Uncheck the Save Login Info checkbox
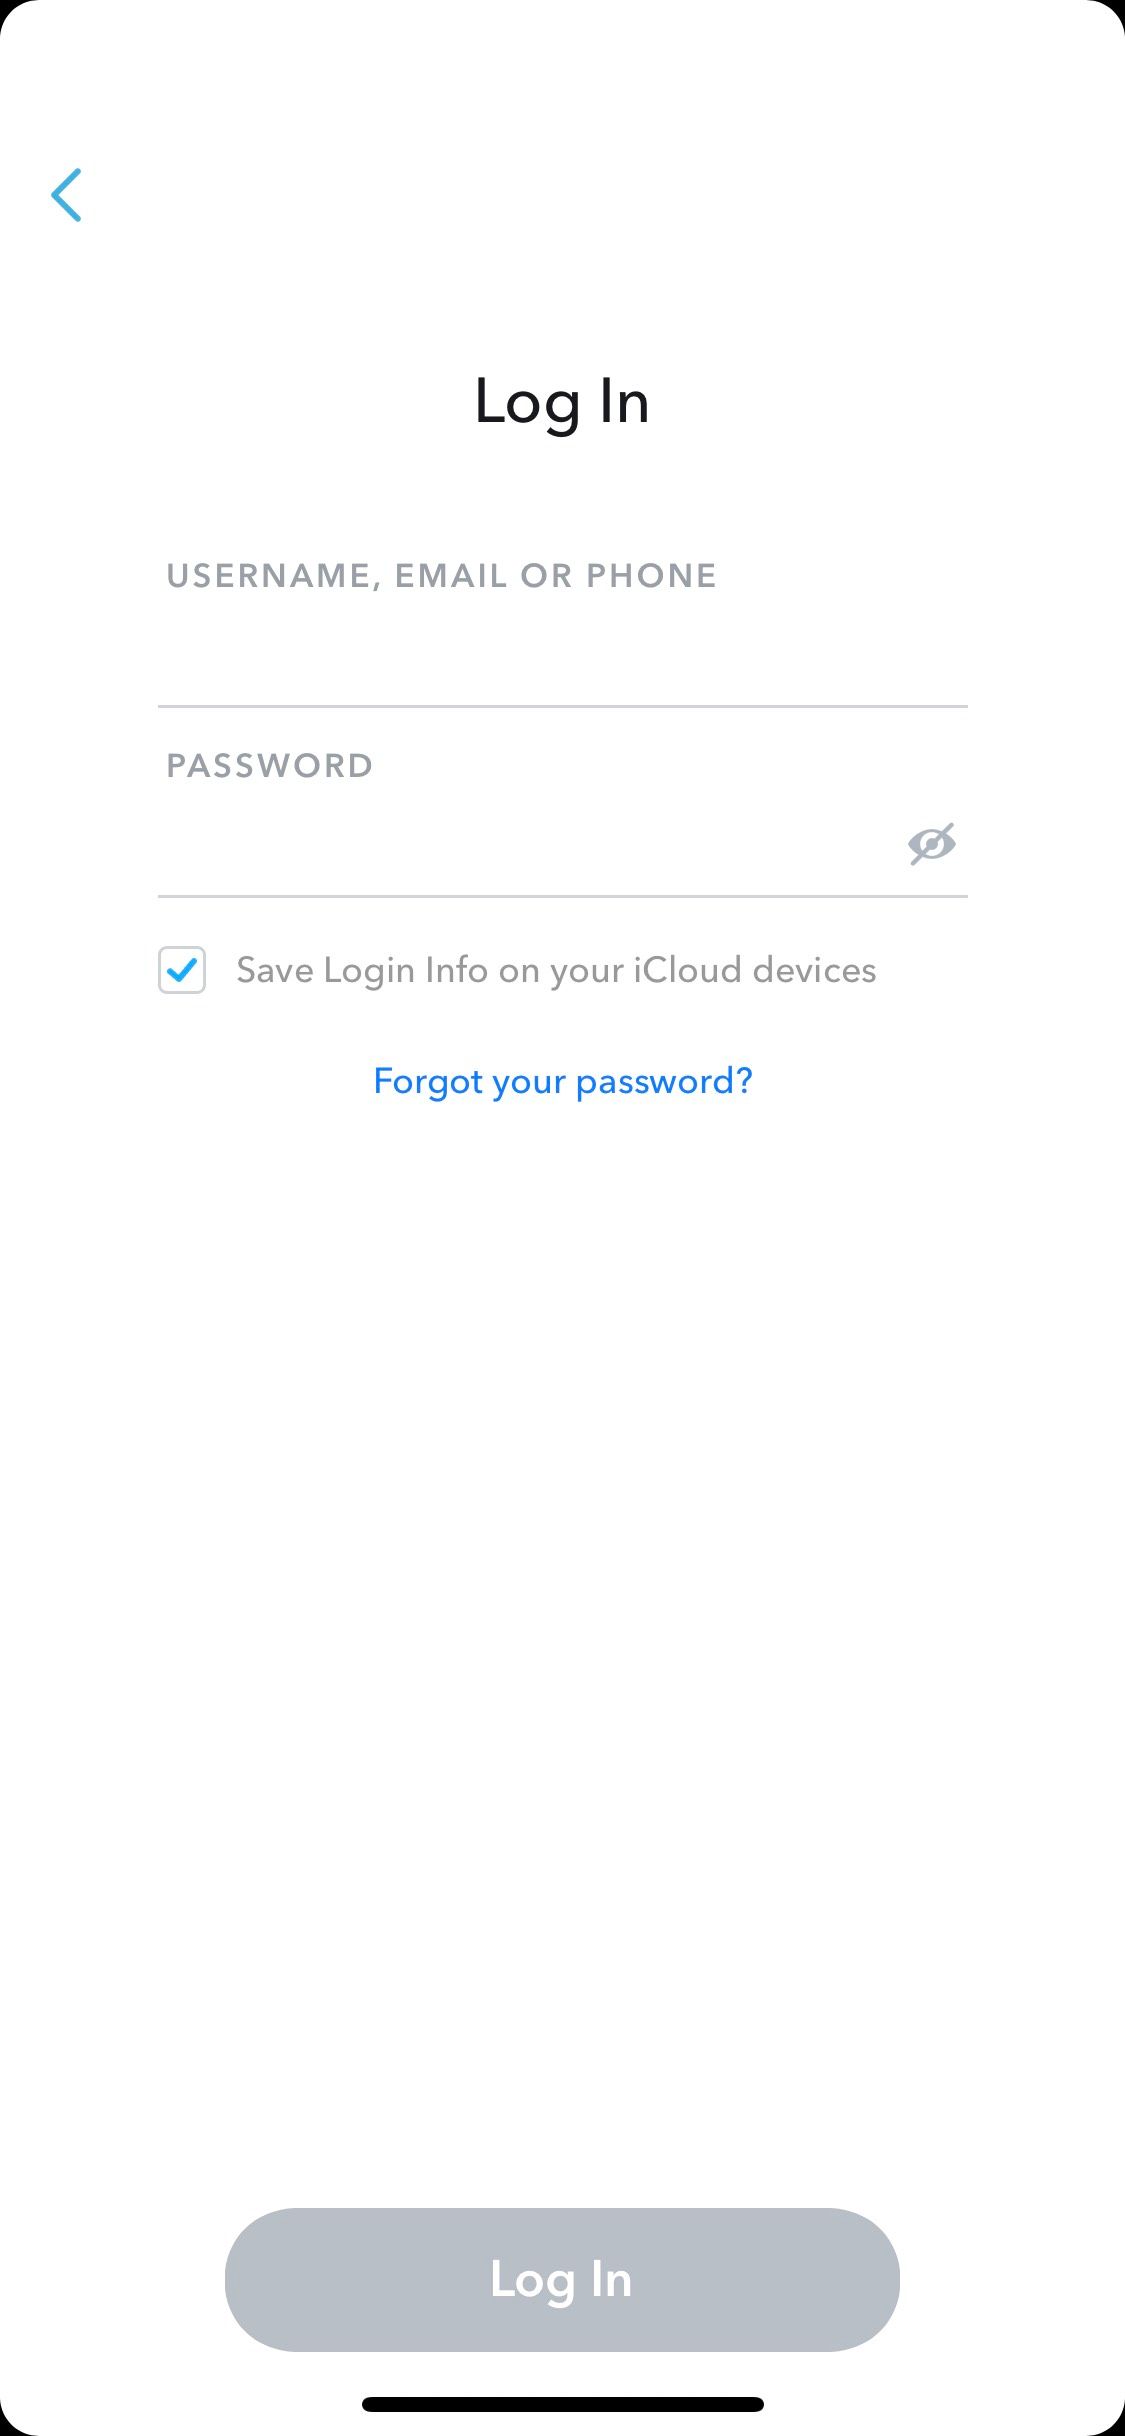Screen dimensions: 1125x2436 (182, 970)
